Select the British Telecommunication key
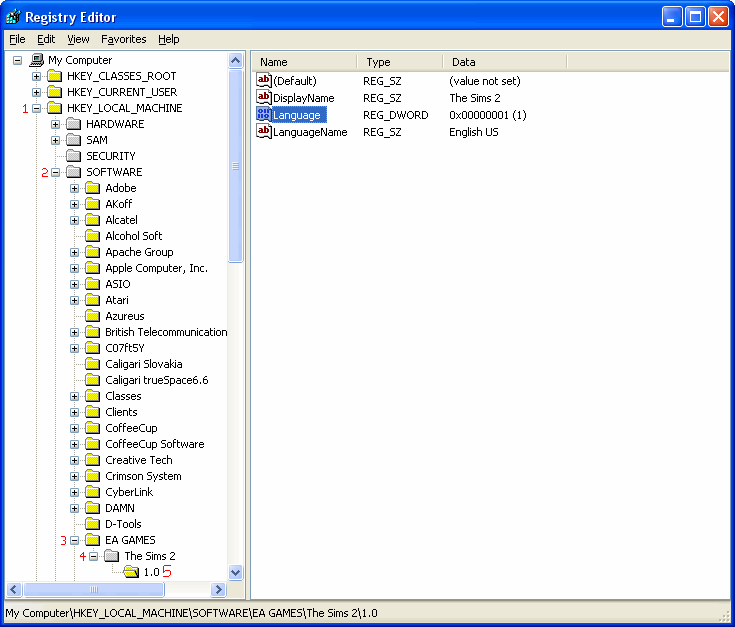This screenshot has width=735, height=627. click(166, 332)
